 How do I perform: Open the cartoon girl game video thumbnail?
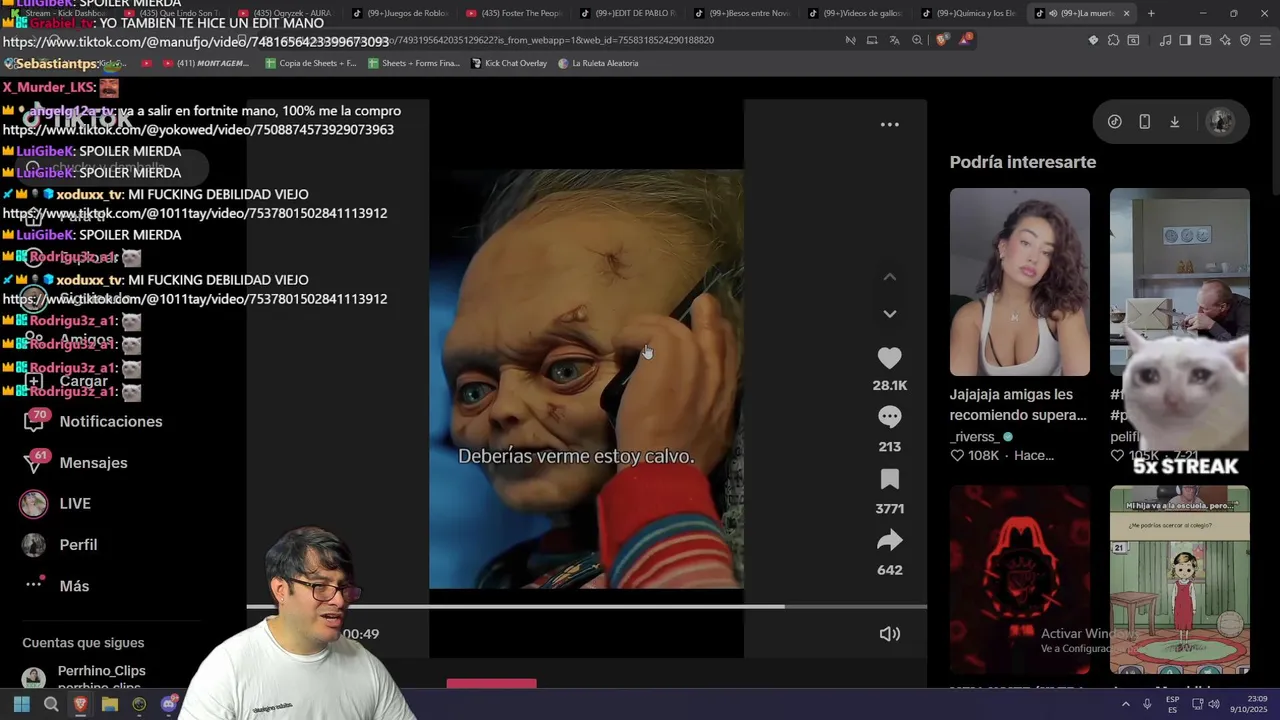click(x=1179, y=580)
